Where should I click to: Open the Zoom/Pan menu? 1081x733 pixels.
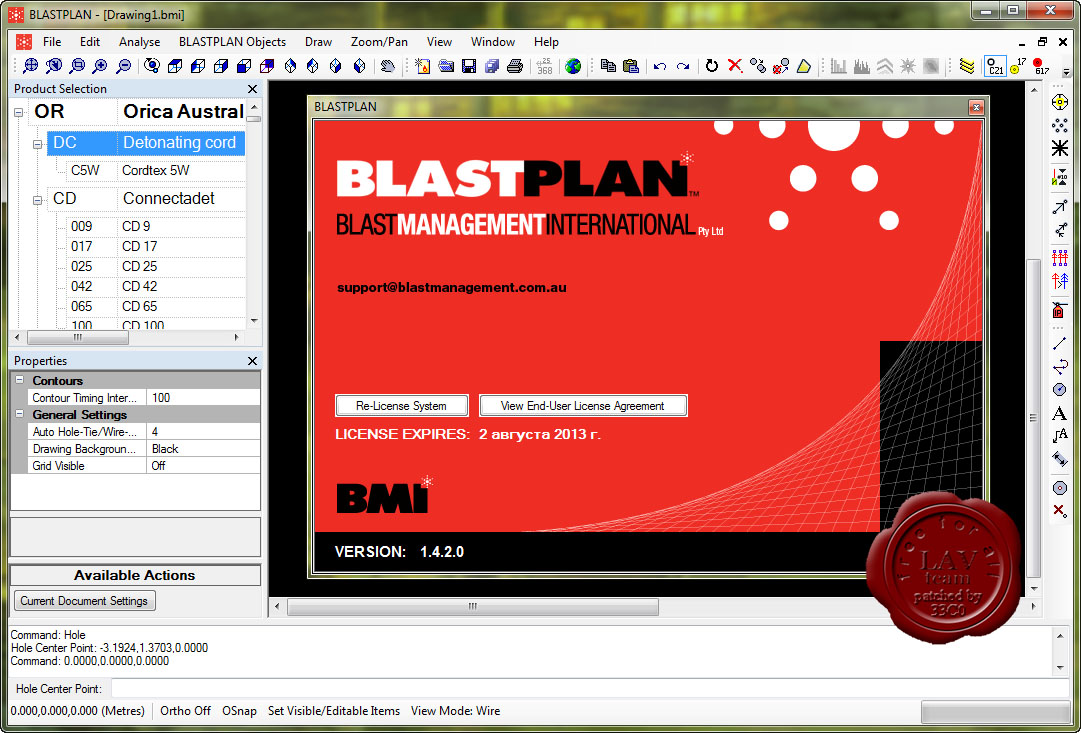coord(379,42)
